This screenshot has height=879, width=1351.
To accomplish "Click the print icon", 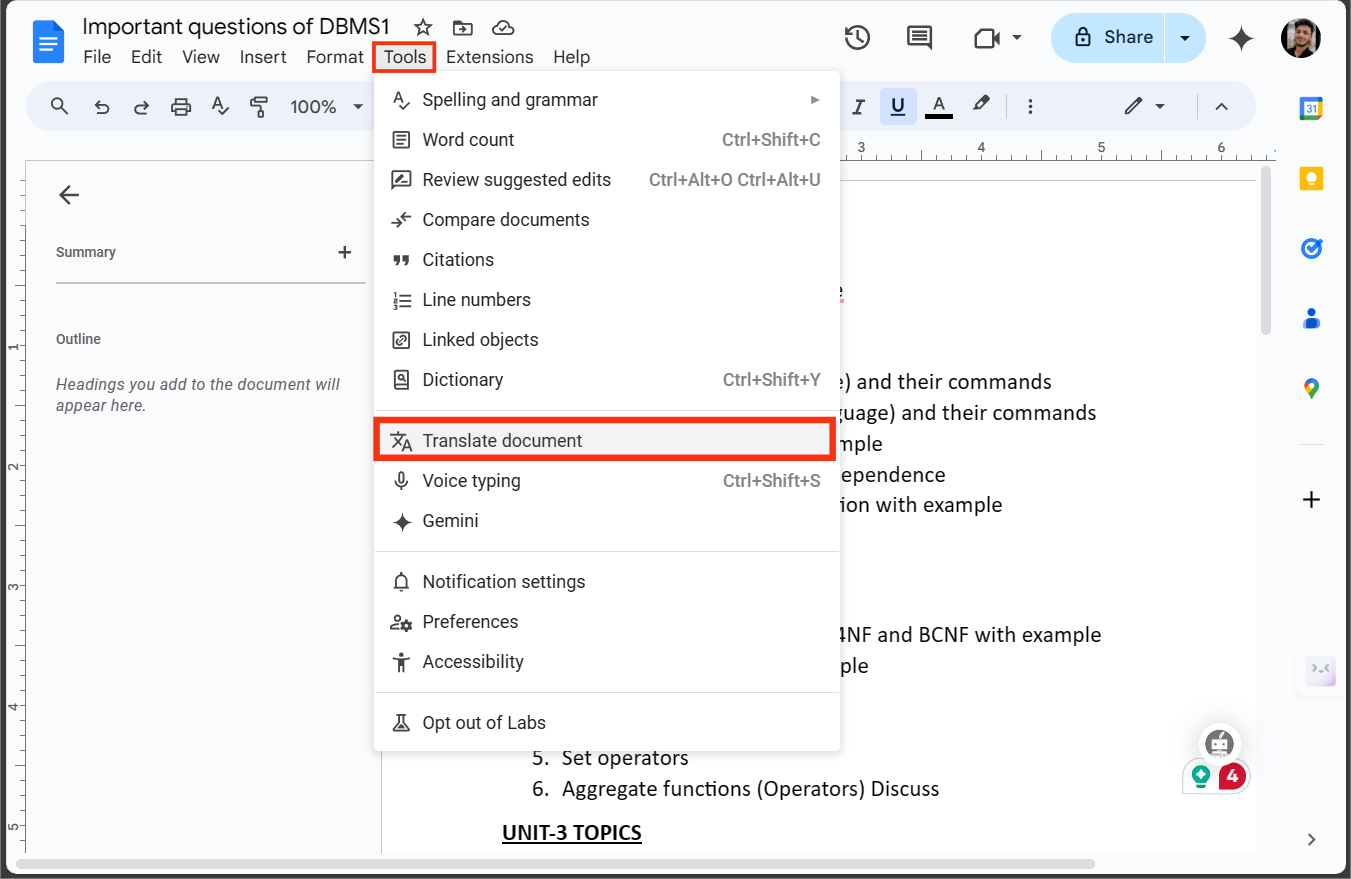I will pos(181,106).
